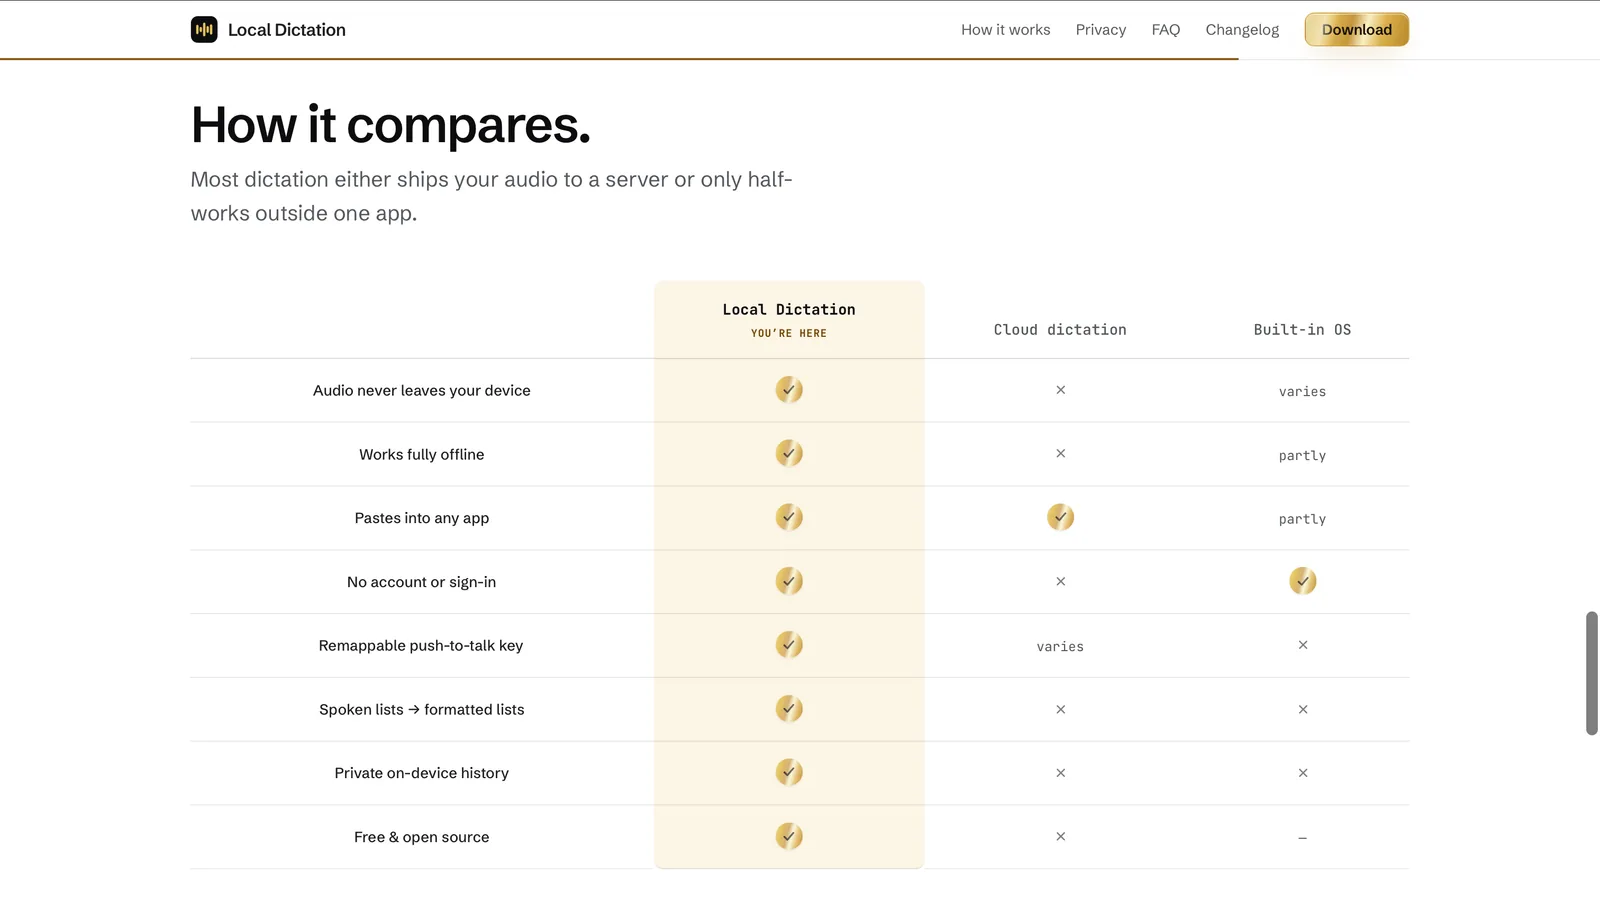The width and height of the screenshot is (1600, 915).
Task: Click the Local Dictation check for Works fully offline
Action: point(789,454)
